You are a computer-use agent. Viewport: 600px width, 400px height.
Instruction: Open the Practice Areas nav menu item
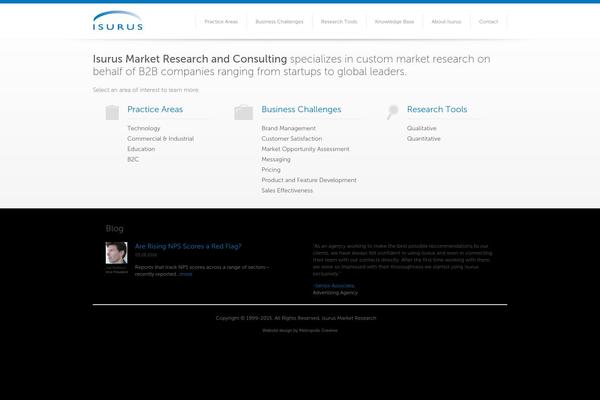click(x=221, y=22)
